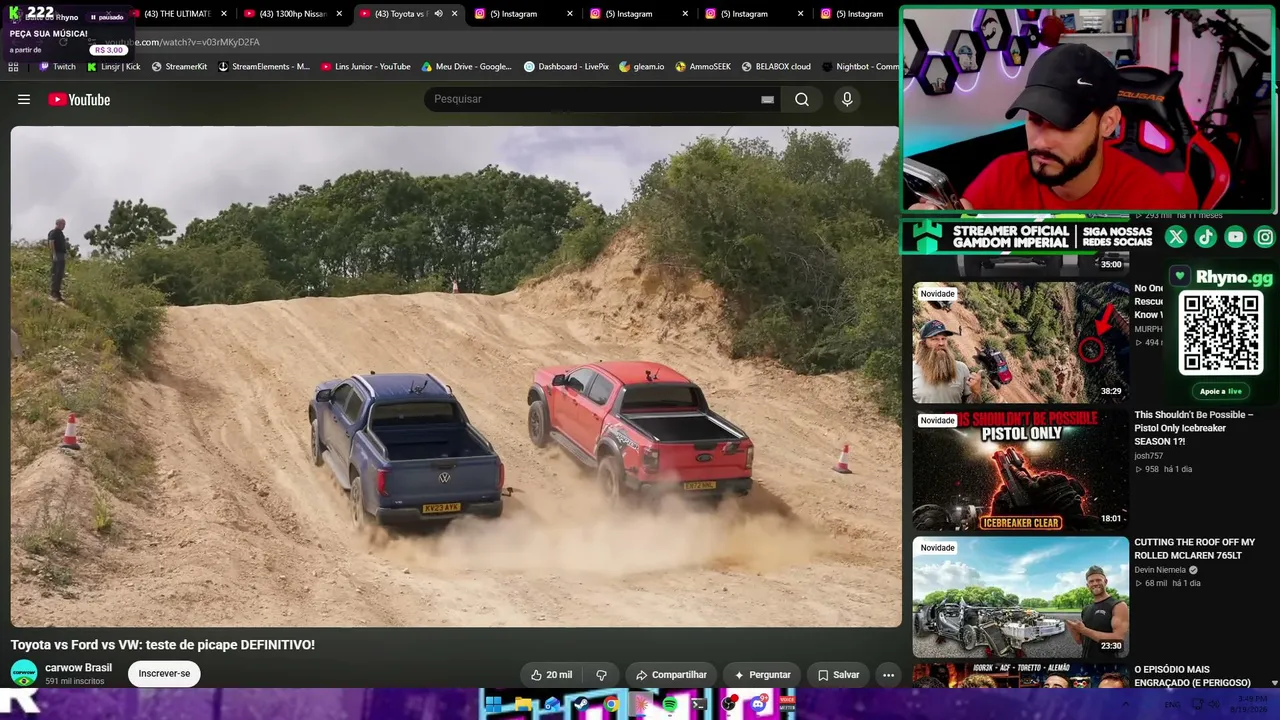This screenshot has width=1280, height=720.
Task: Open the terminal from the taskbar
Action: tap(699, 705)
